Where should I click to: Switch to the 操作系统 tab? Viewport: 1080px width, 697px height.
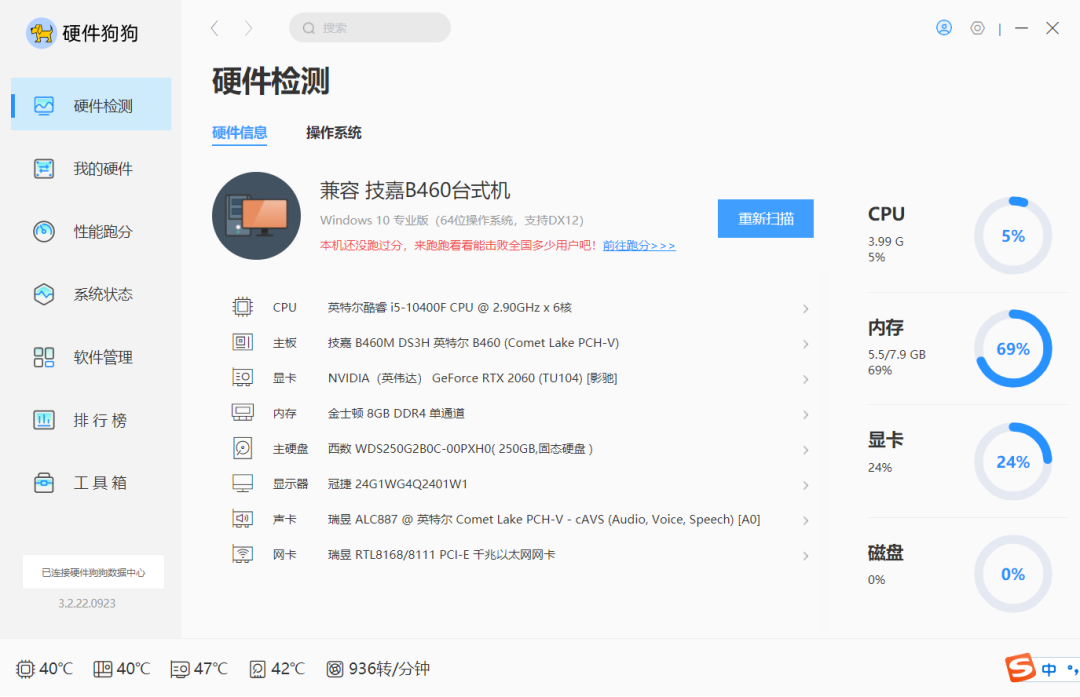click(x=333, y=132)
